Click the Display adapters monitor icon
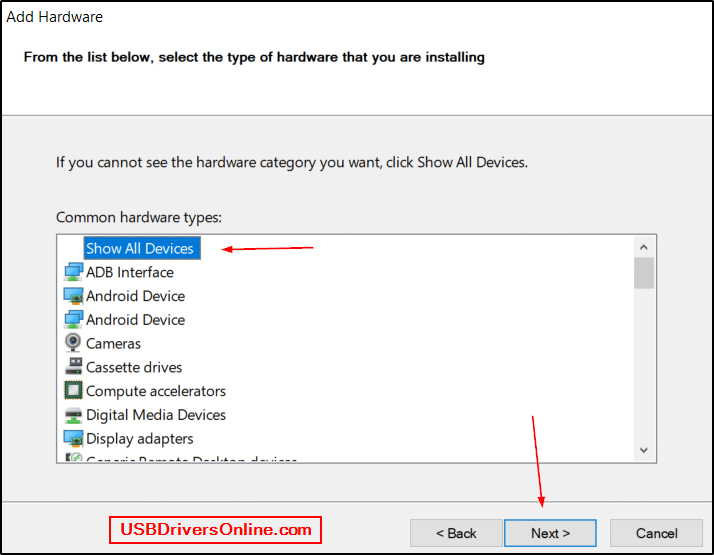714x555 pixels. pos(73,439)
